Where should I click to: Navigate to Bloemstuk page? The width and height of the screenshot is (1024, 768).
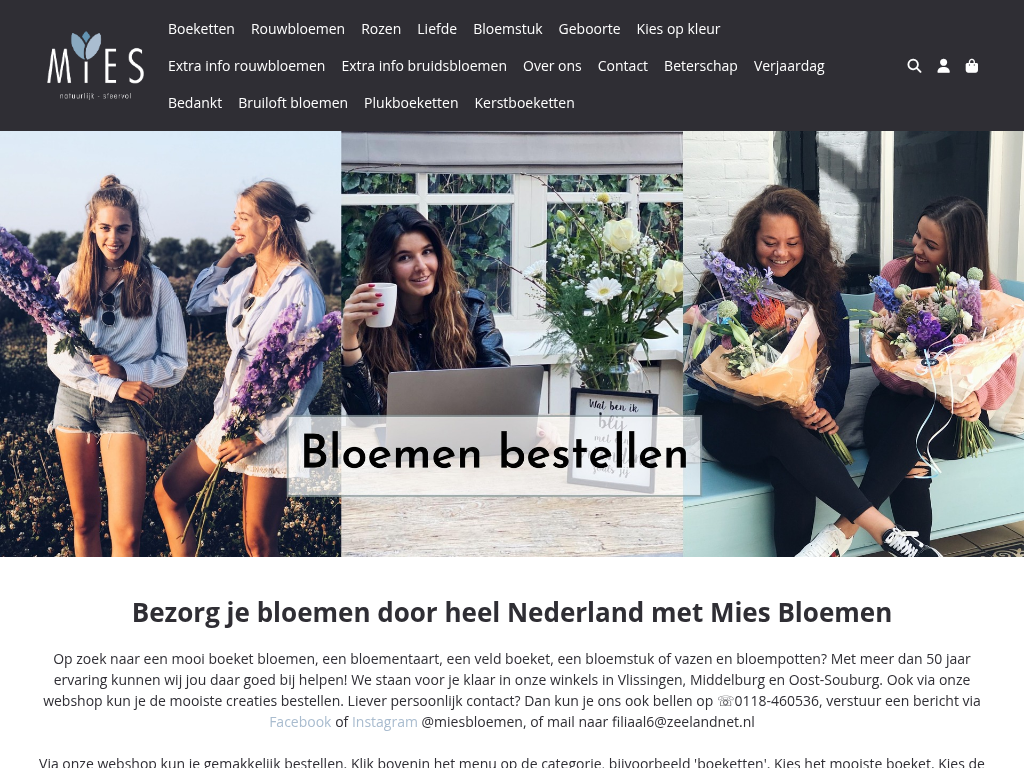(507, 29)
